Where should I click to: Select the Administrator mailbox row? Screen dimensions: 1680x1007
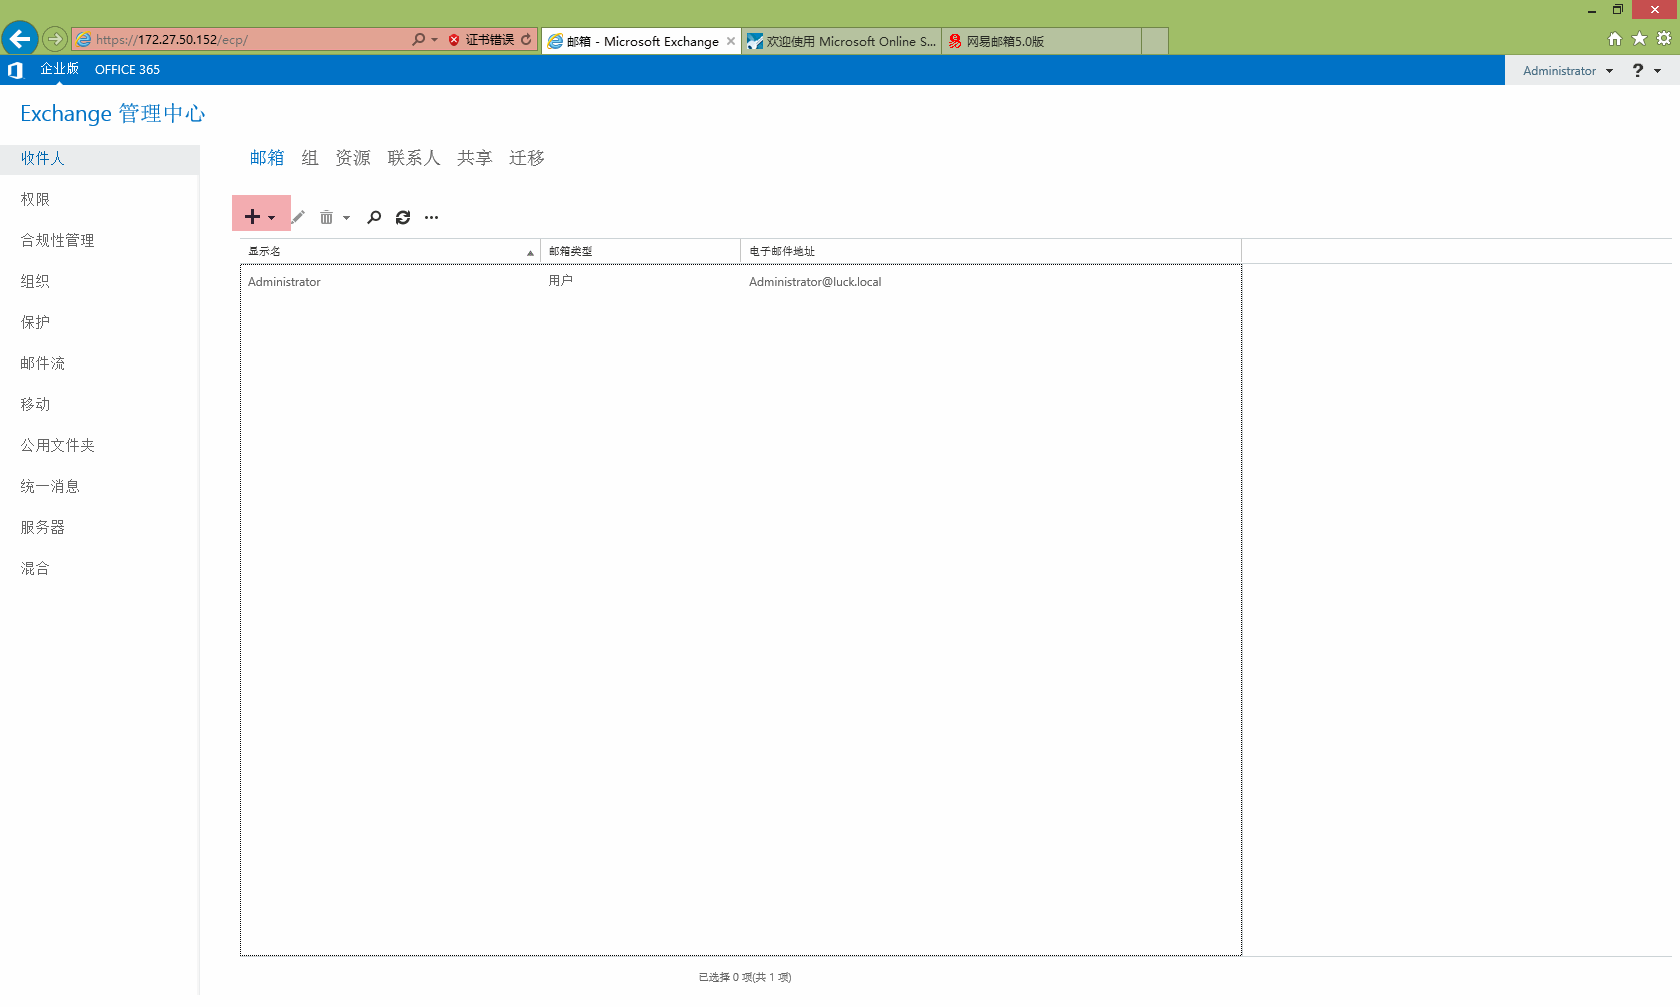coord(741,282)
